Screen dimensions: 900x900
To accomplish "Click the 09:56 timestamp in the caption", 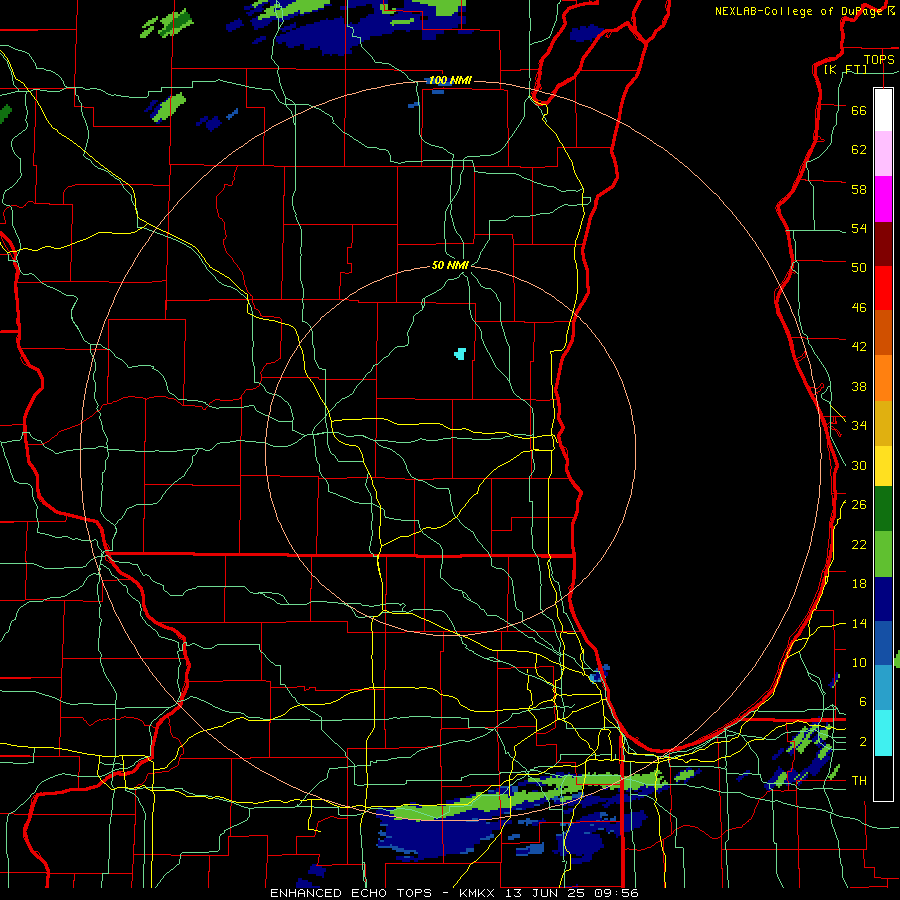I will click(x=617, y=893).
